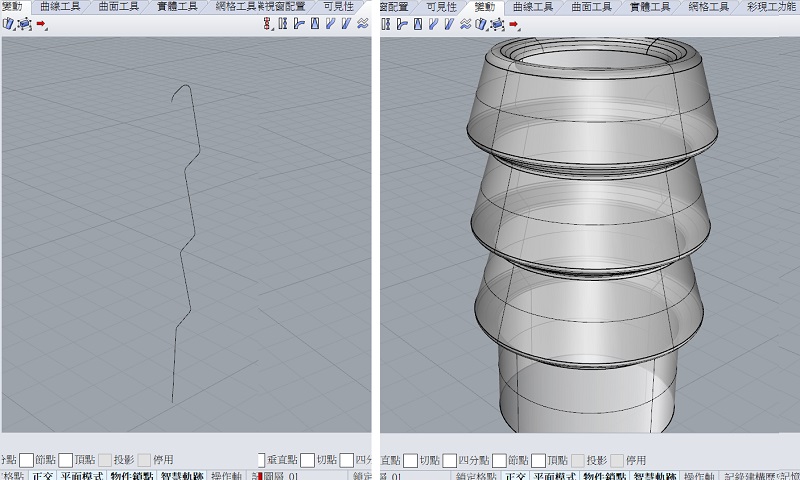
Task: Open 實體工具 tab in right window
Action: click(650, 7)
